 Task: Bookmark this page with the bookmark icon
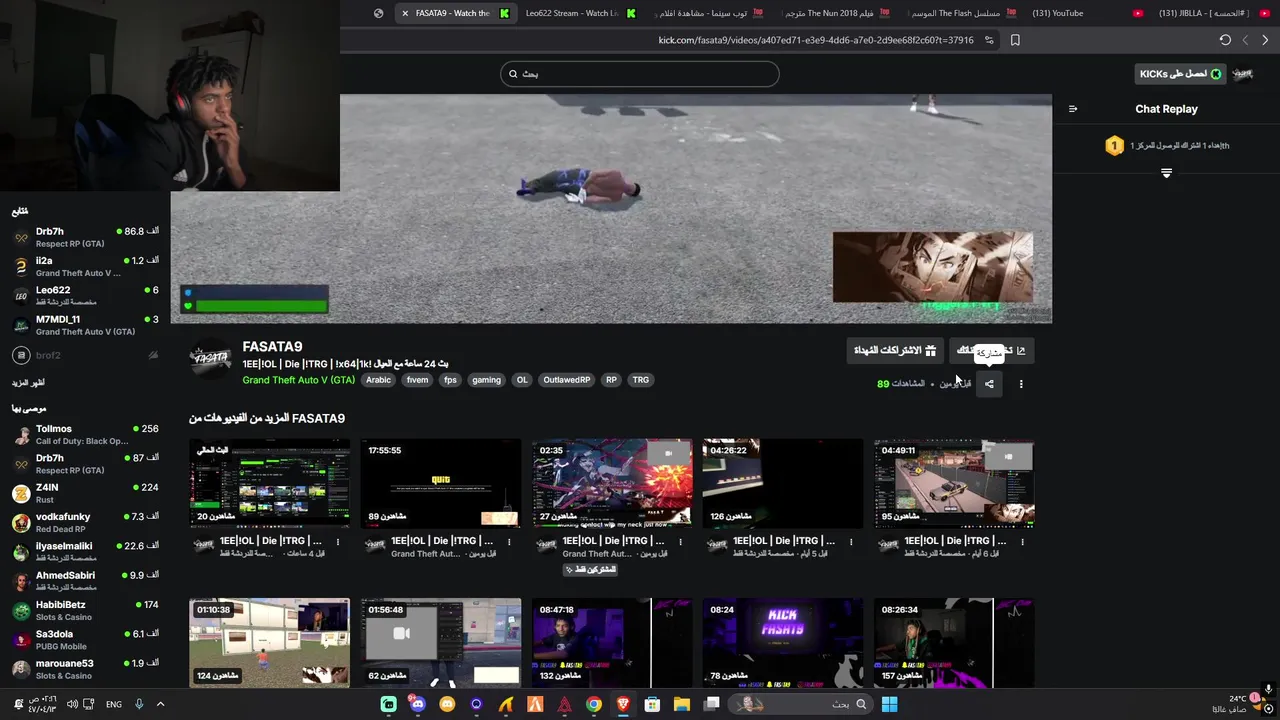pyautogui.click(x=1015, y=40)
